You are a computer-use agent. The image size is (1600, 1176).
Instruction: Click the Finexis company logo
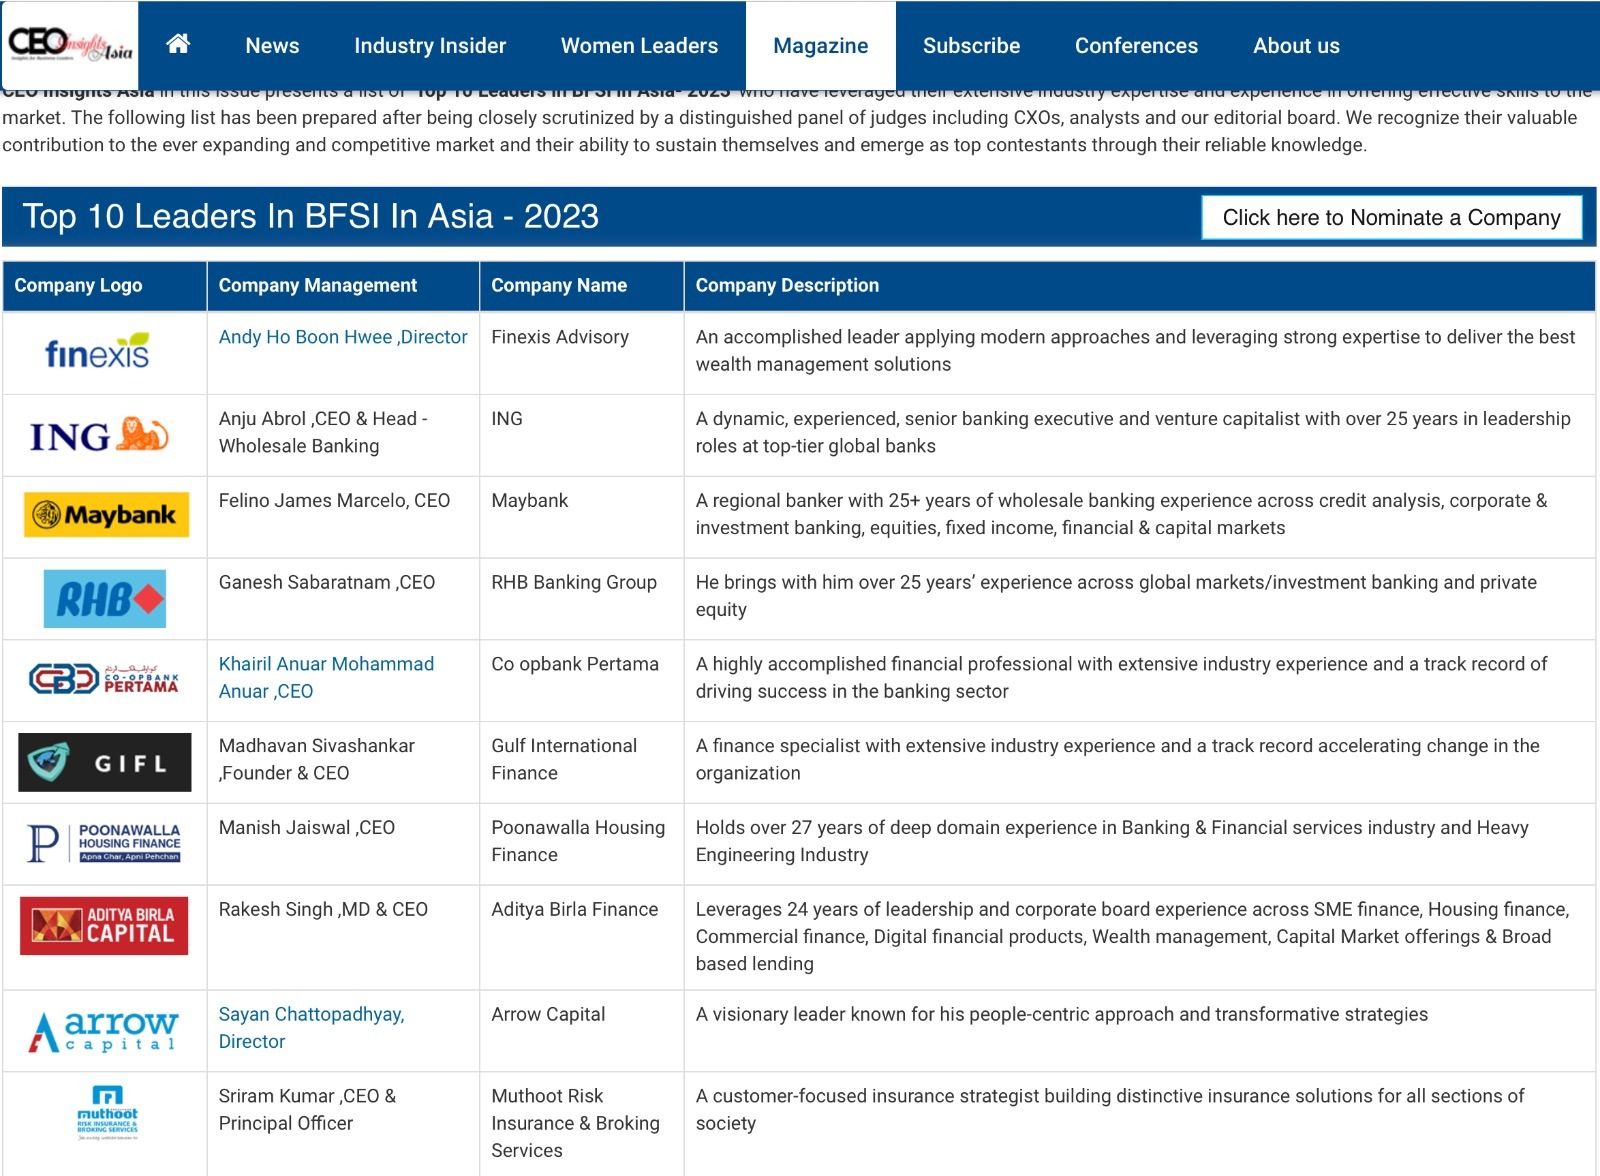tap(98, 351)
